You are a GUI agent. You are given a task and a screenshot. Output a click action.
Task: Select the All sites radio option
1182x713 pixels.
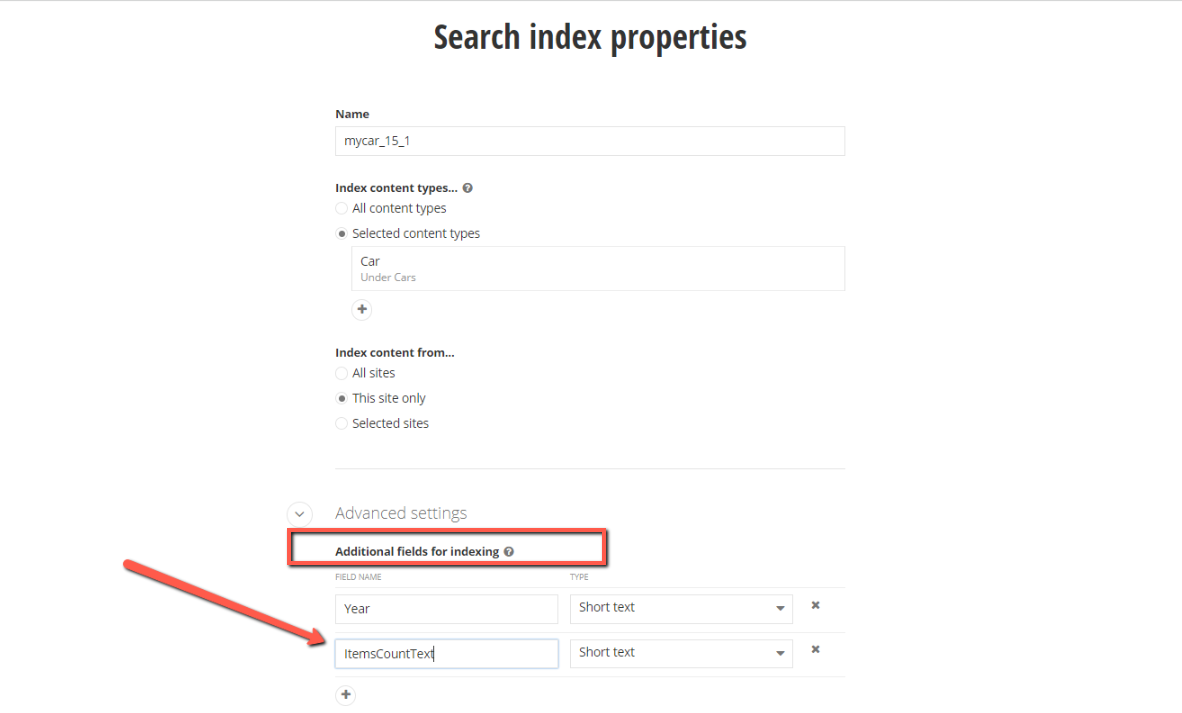click(x=341, y=373)
